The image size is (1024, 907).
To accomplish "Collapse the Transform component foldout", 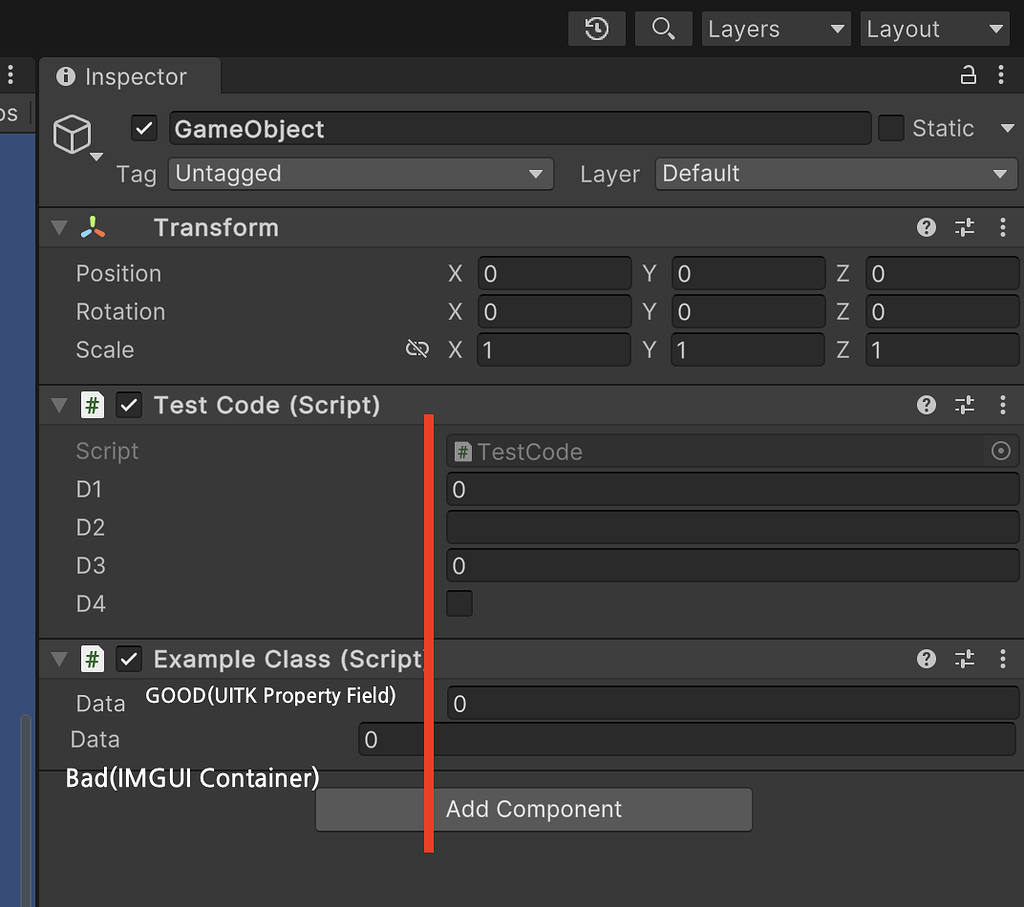I will 60,228.
